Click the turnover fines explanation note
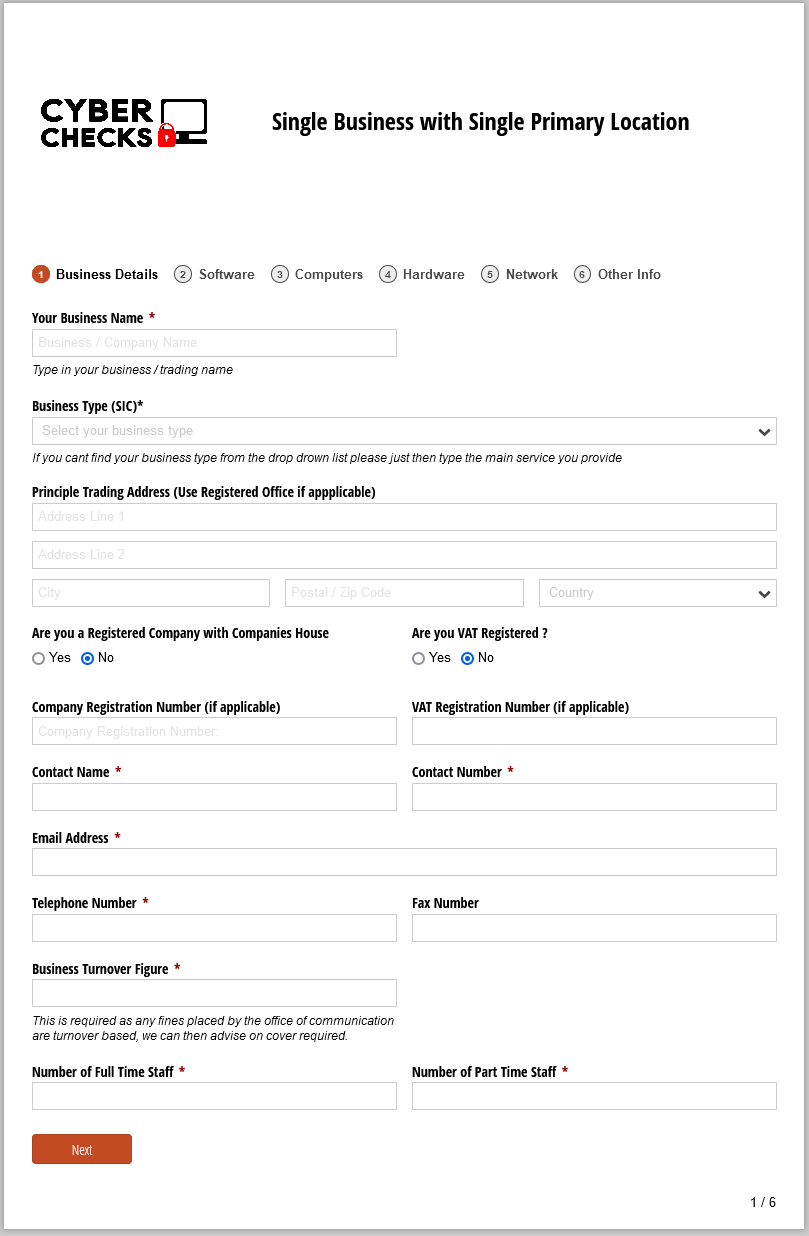809x1236 pixels. tap(213, 1028)
